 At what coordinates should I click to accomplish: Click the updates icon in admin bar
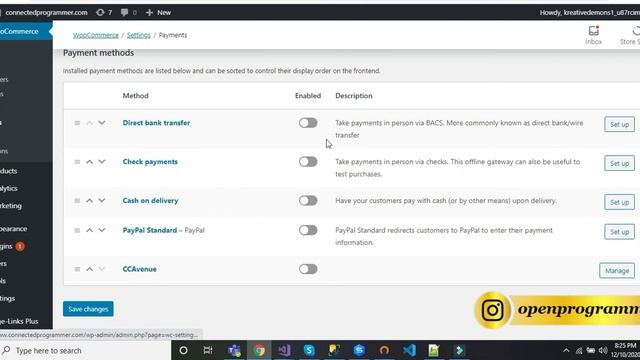(104, 12)
